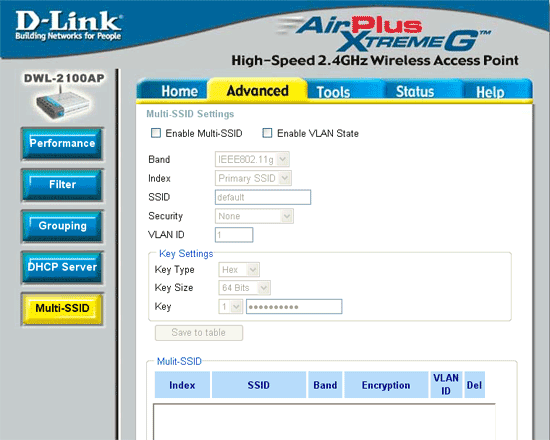Click the Performance sidebar button
Image resolution: width=550 pixels, height=440 pixels.
[x=62, y=144]
